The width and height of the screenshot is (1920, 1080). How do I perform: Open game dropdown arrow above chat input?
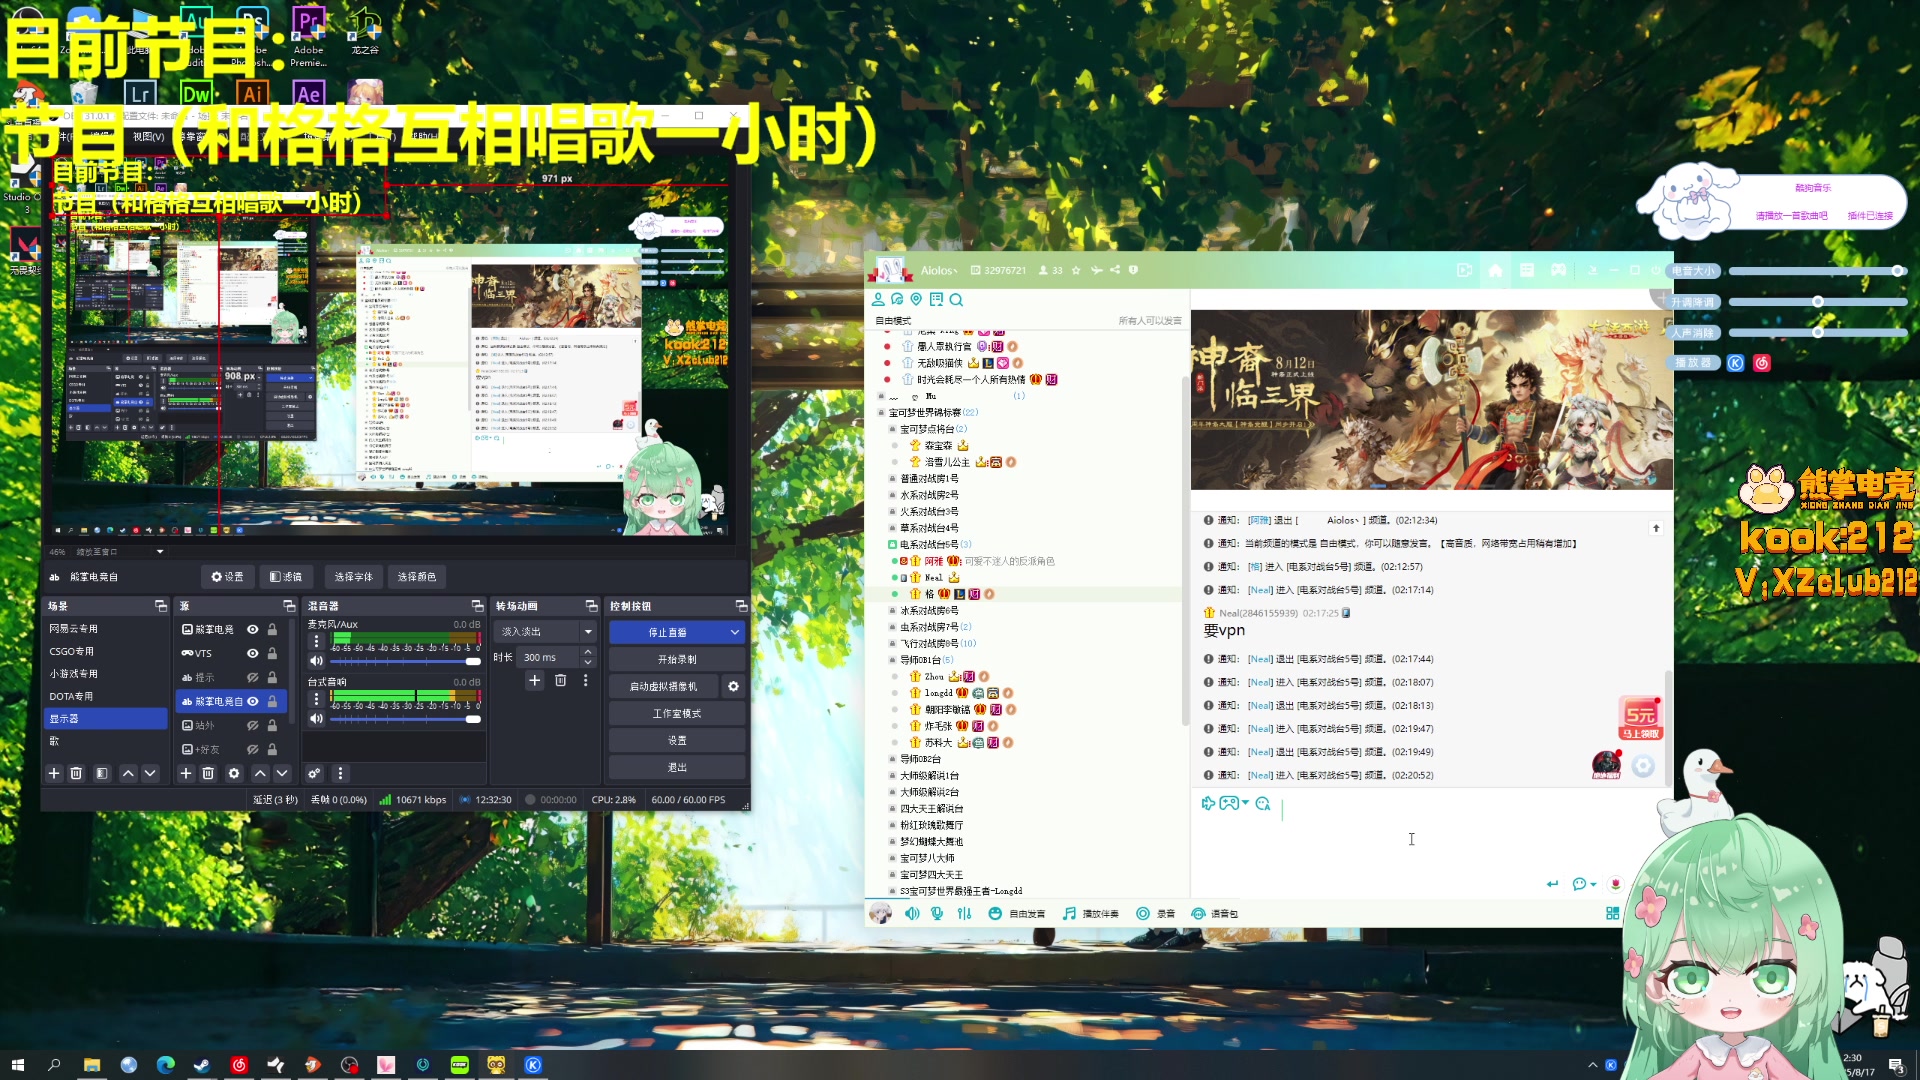(x=1245, y=803)
